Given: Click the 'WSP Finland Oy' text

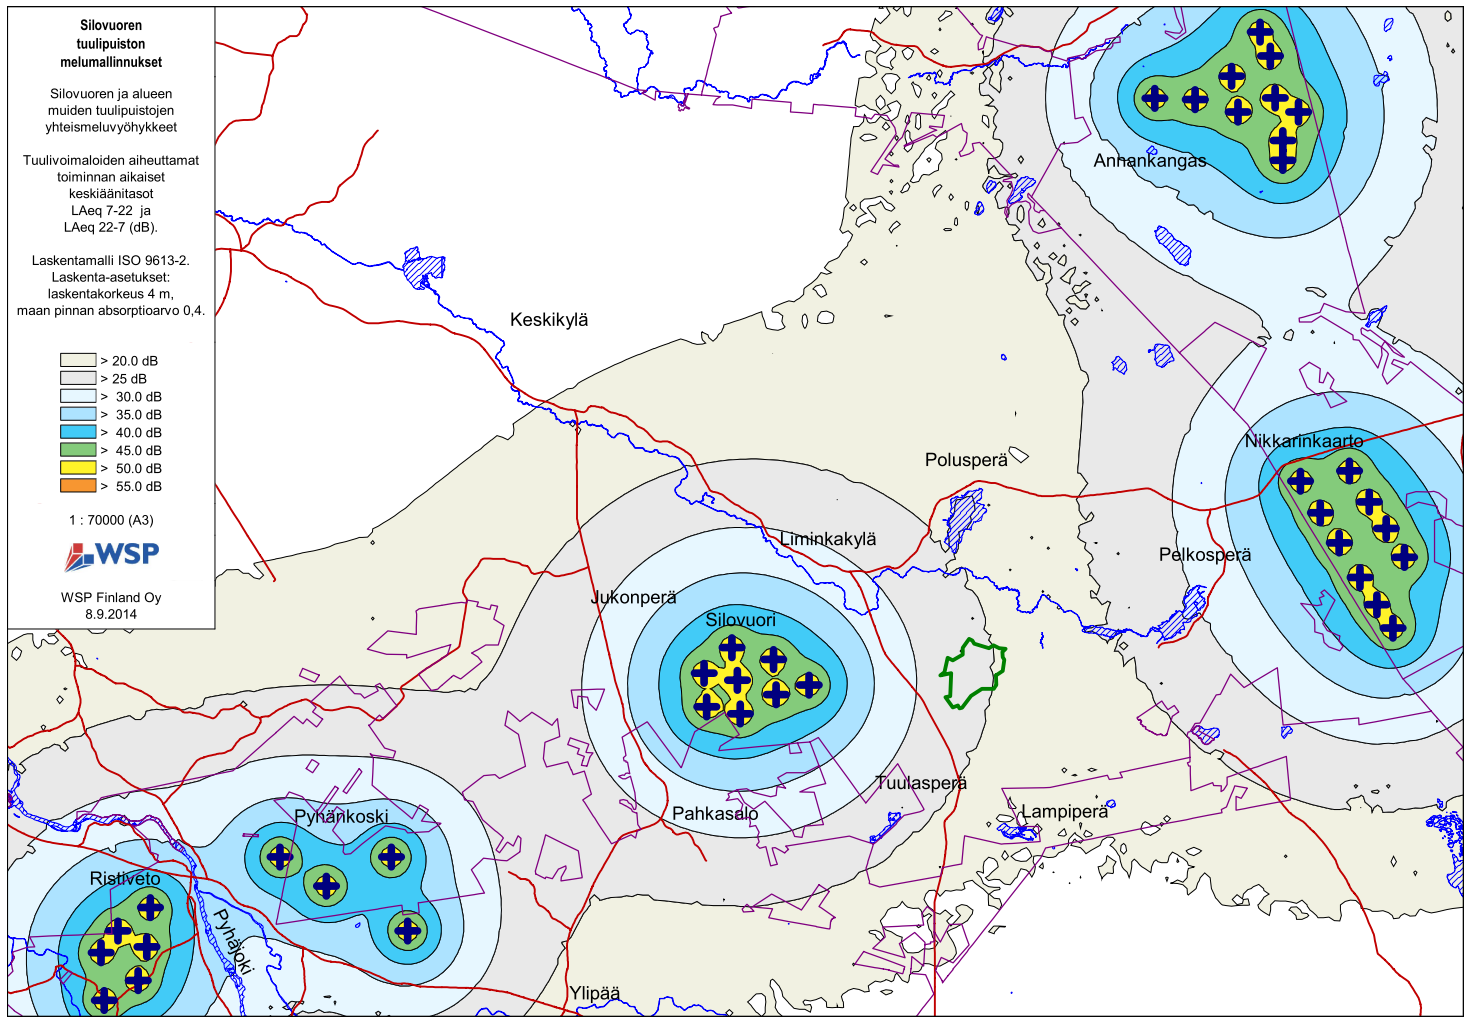Looking at the screenshot, I should (111, 597).
